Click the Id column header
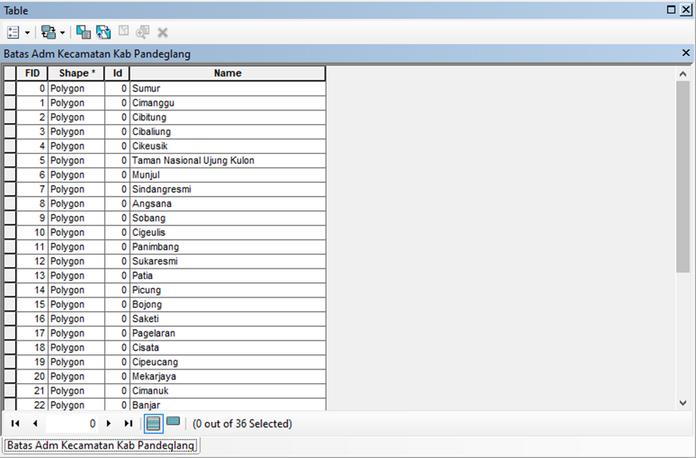696x458 pixels. (x=117, y=73)
